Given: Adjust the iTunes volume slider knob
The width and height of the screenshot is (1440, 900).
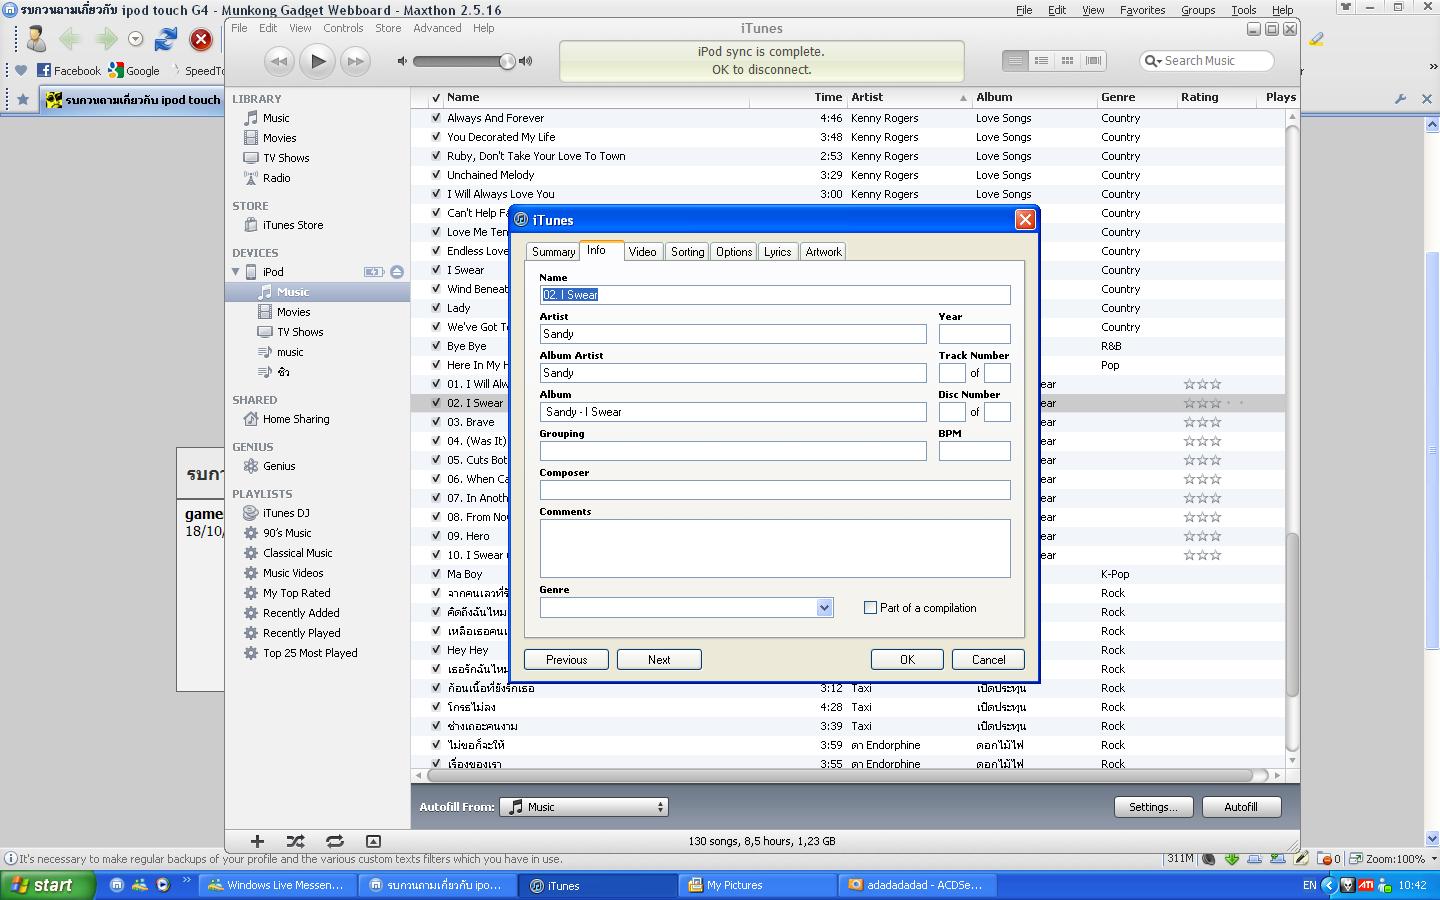Looking at the screenshot, I should 507,62.
